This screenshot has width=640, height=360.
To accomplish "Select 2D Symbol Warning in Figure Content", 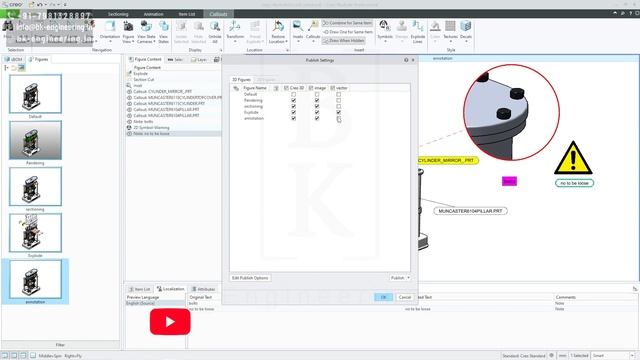I will tap(151, 128).
